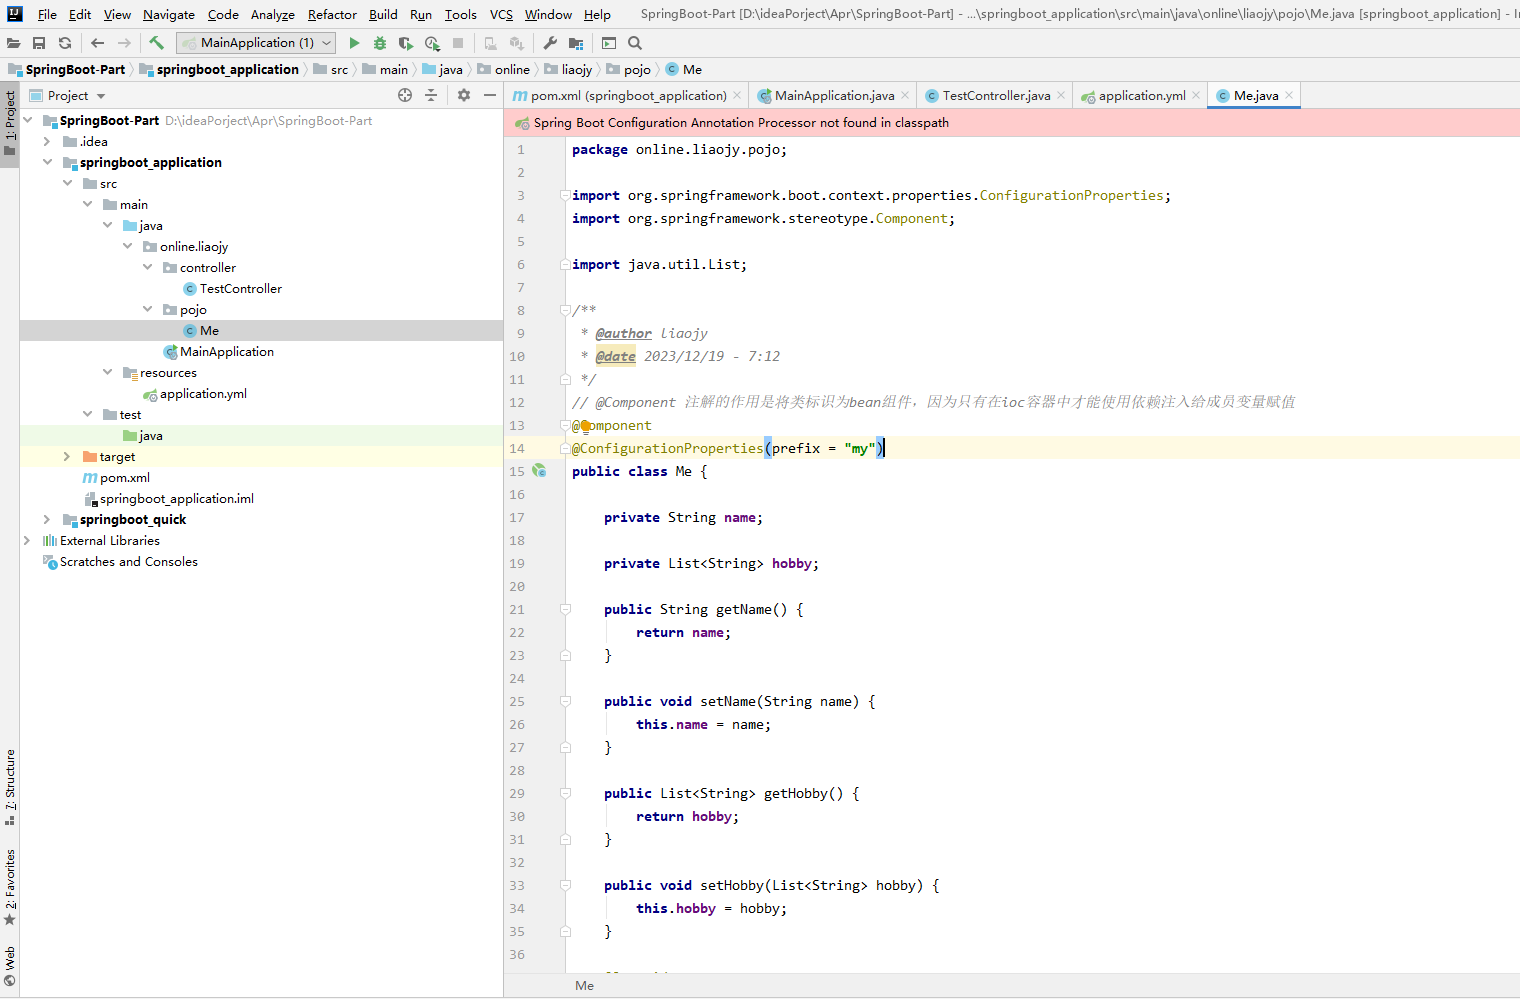This screenshot has height=999, width=1520.
Task: Close the pom.xml editor tab
Action: point(737,95)
